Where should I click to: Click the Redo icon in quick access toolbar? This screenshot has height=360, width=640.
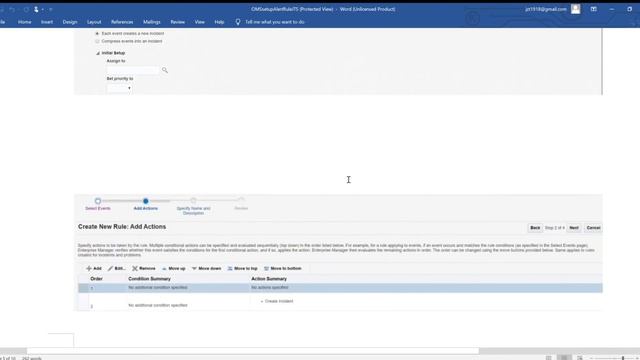[27, 9]
